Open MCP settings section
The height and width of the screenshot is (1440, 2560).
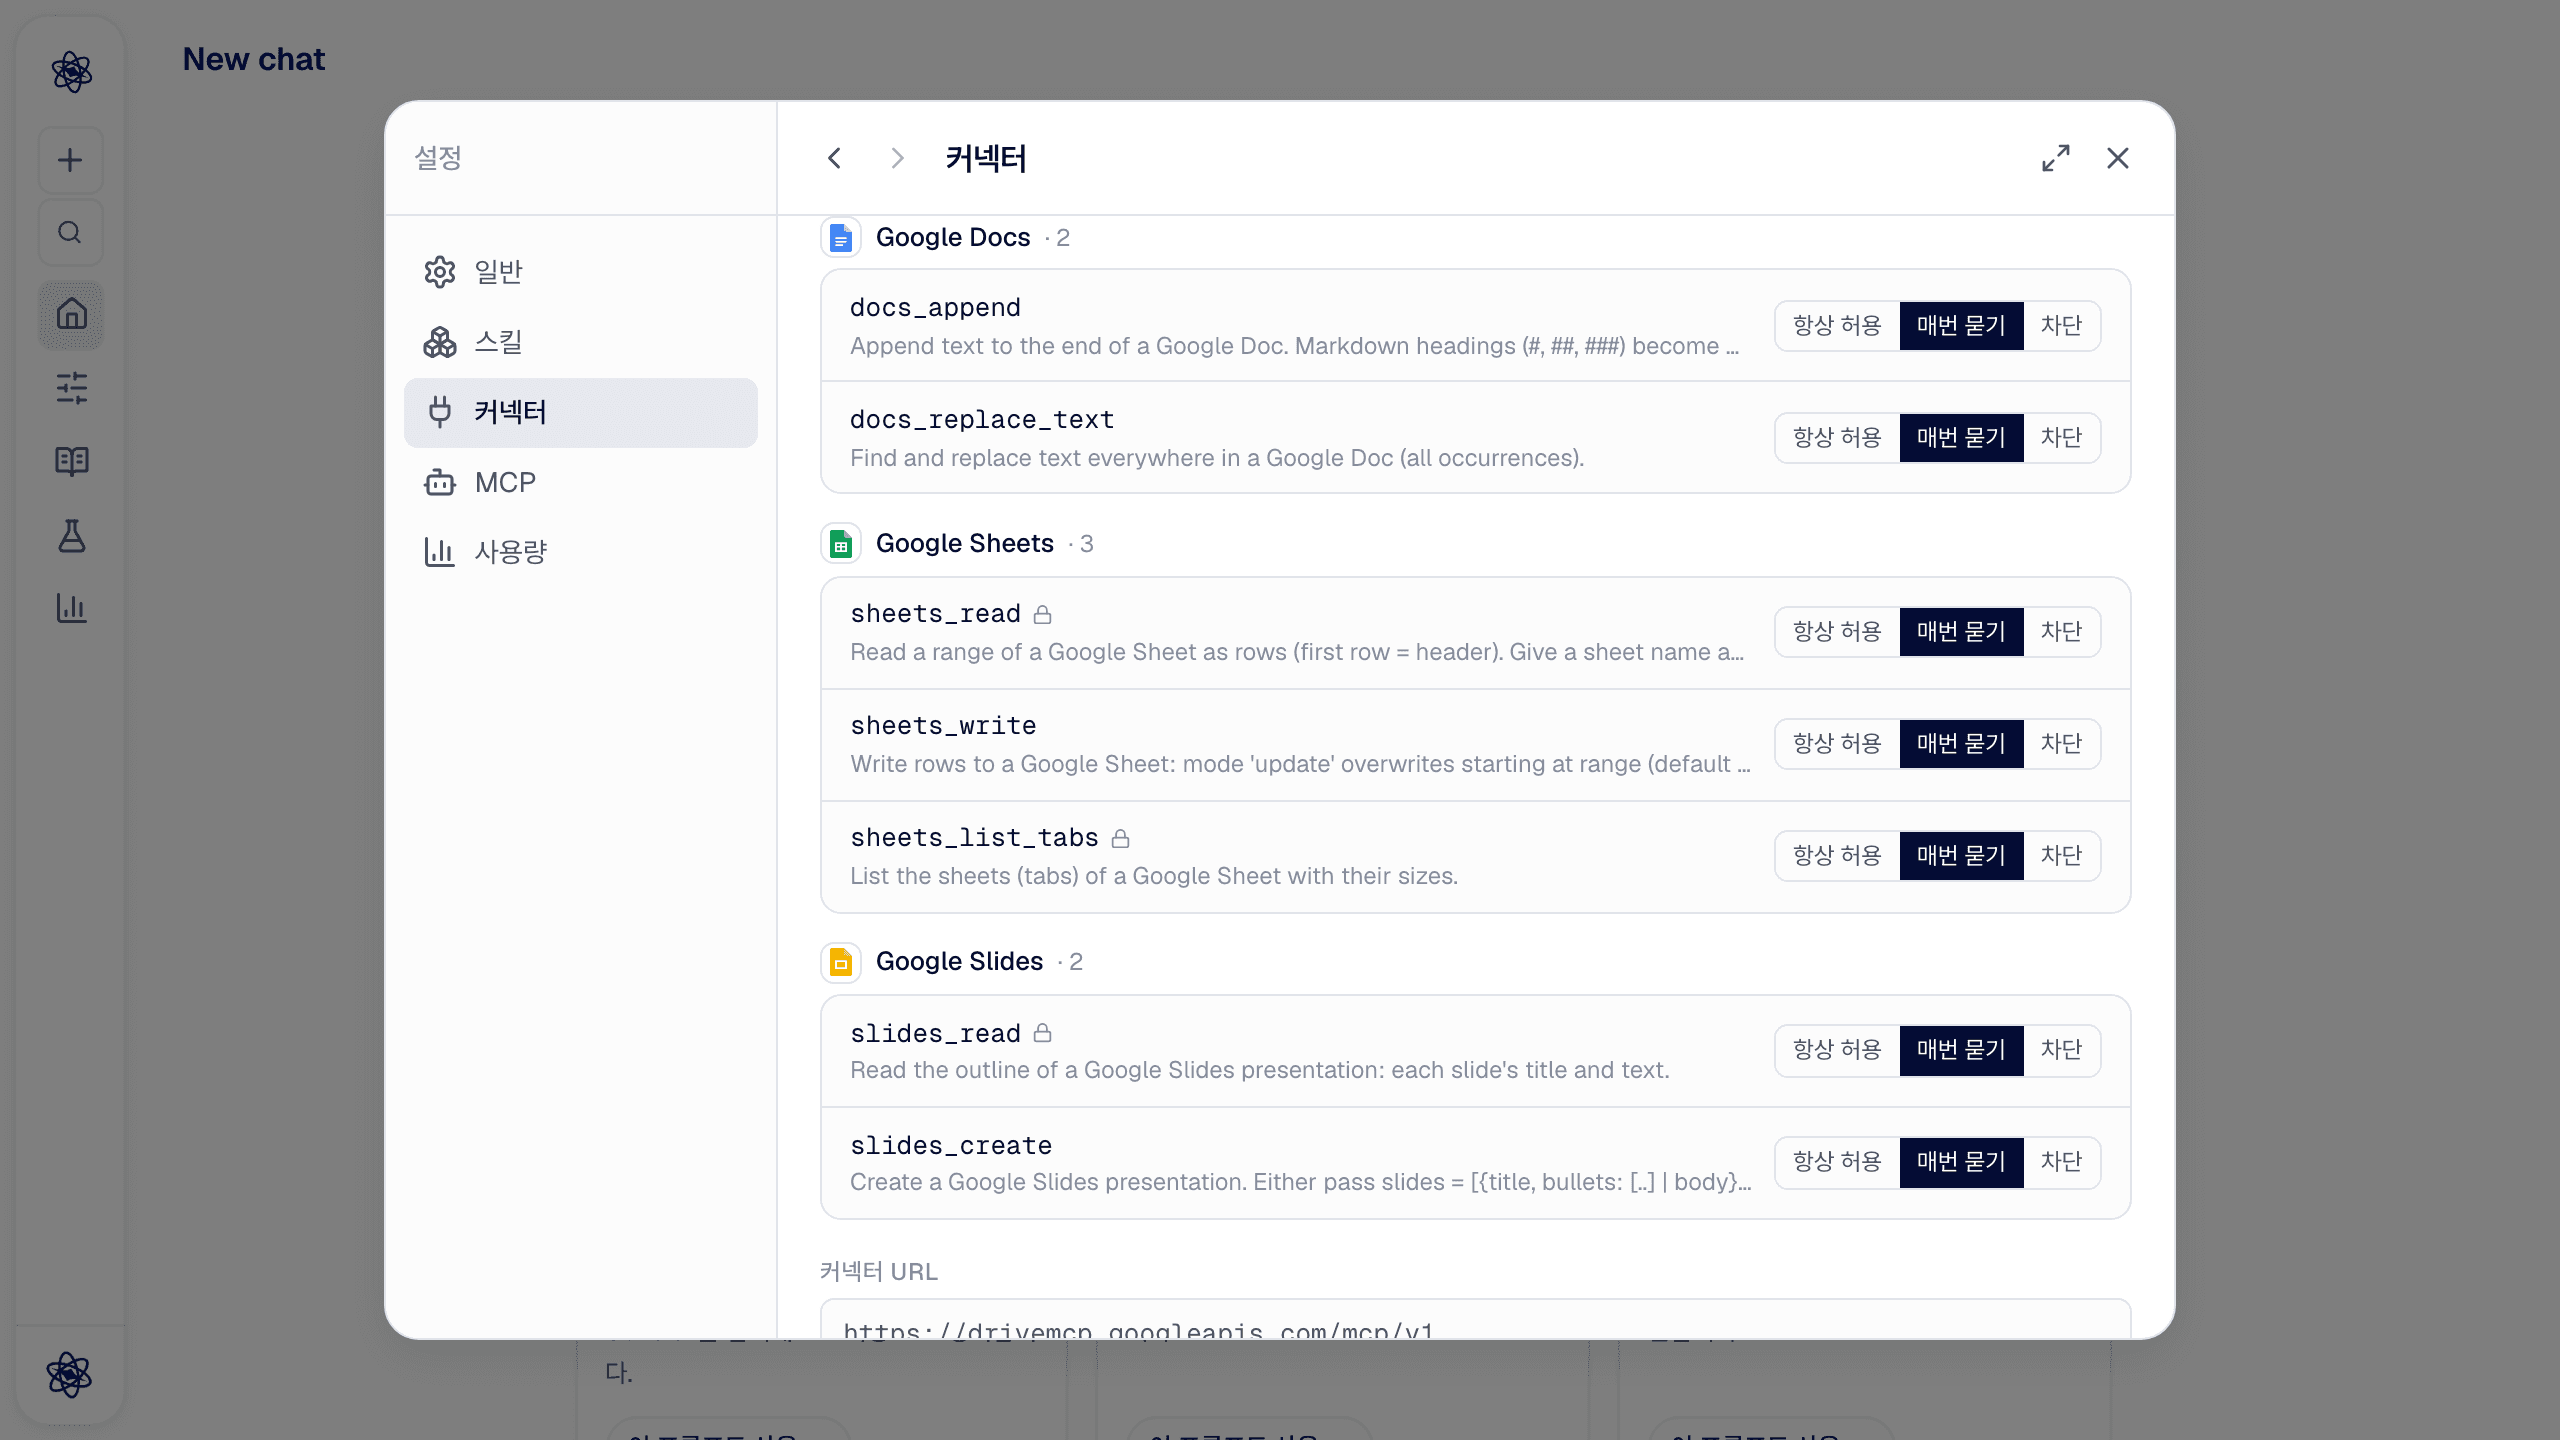click(x=581, y=482)
